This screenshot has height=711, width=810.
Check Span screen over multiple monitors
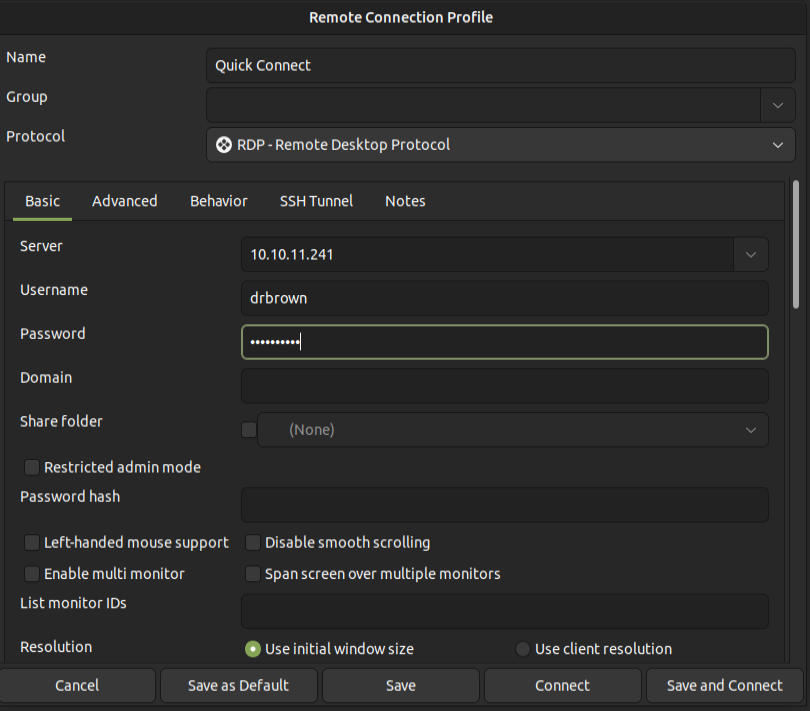pos(253,574)
